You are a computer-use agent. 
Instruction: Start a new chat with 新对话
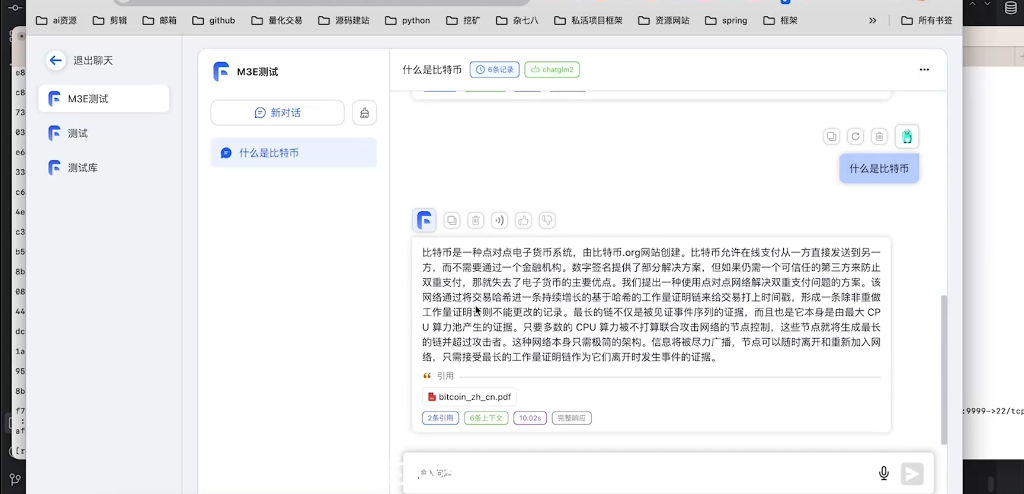(x=277, y=113)
